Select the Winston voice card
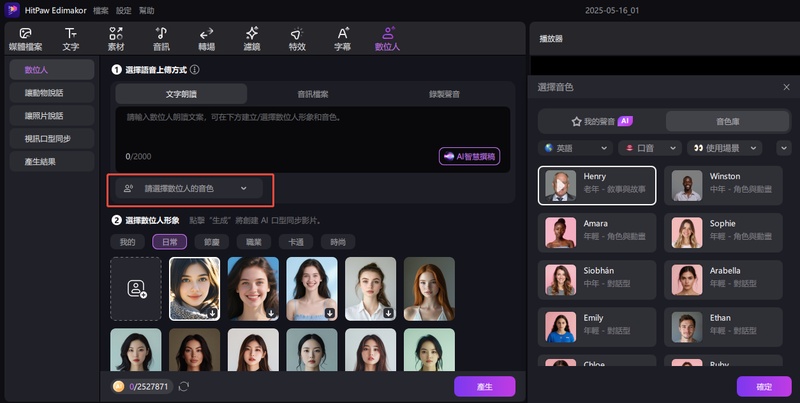Viewport: 800px width, 403px height. click(x=723, y=185)
